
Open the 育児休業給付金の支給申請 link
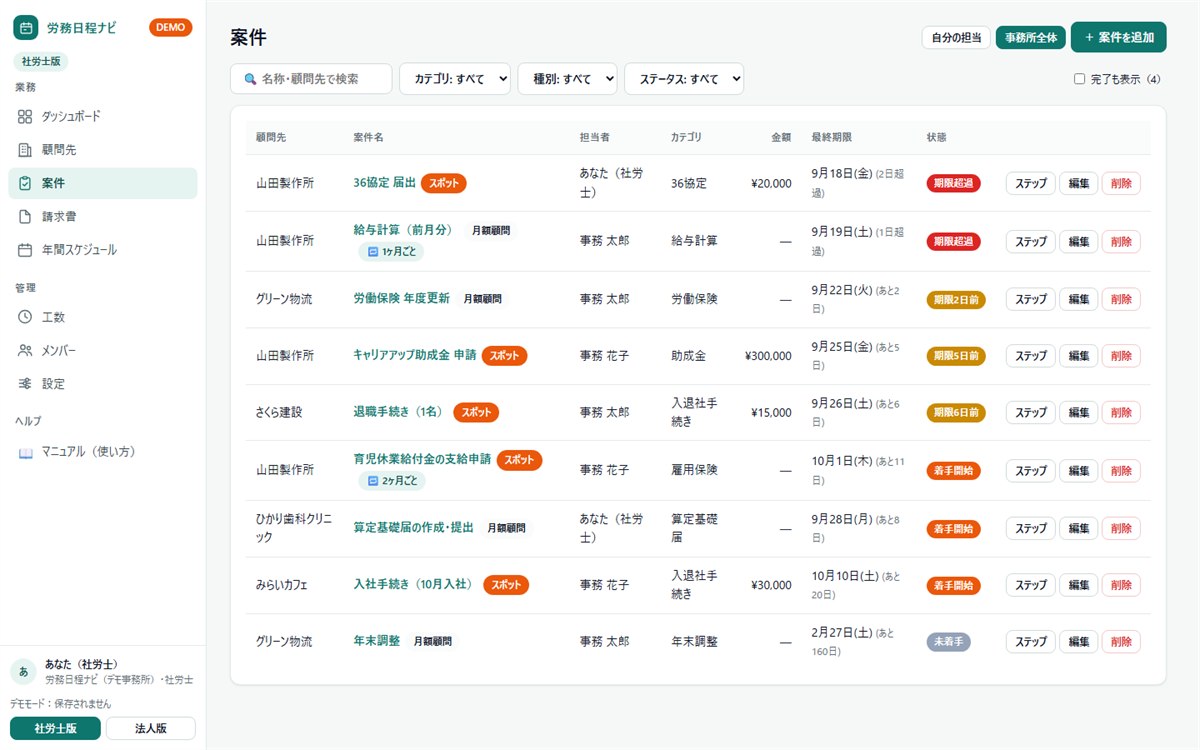click(x=422, y=459)
